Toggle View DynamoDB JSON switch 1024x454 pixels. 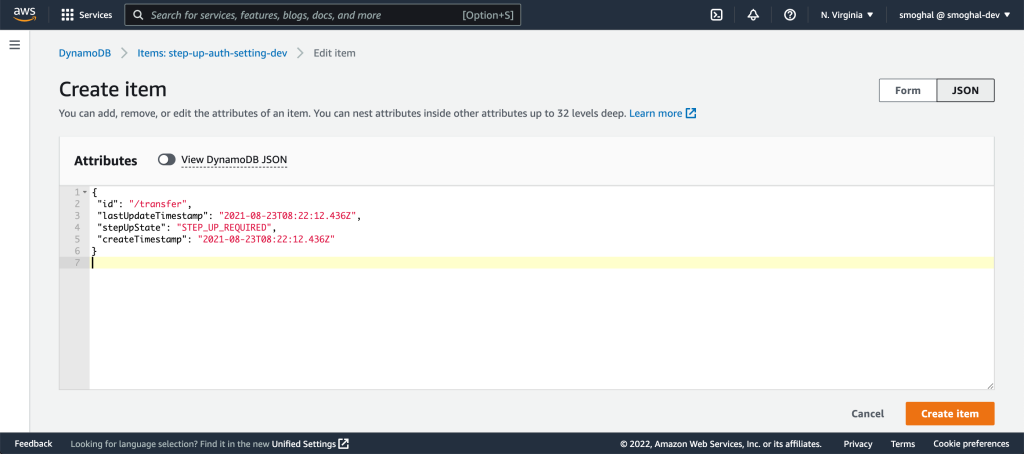[x=167, y=159]
